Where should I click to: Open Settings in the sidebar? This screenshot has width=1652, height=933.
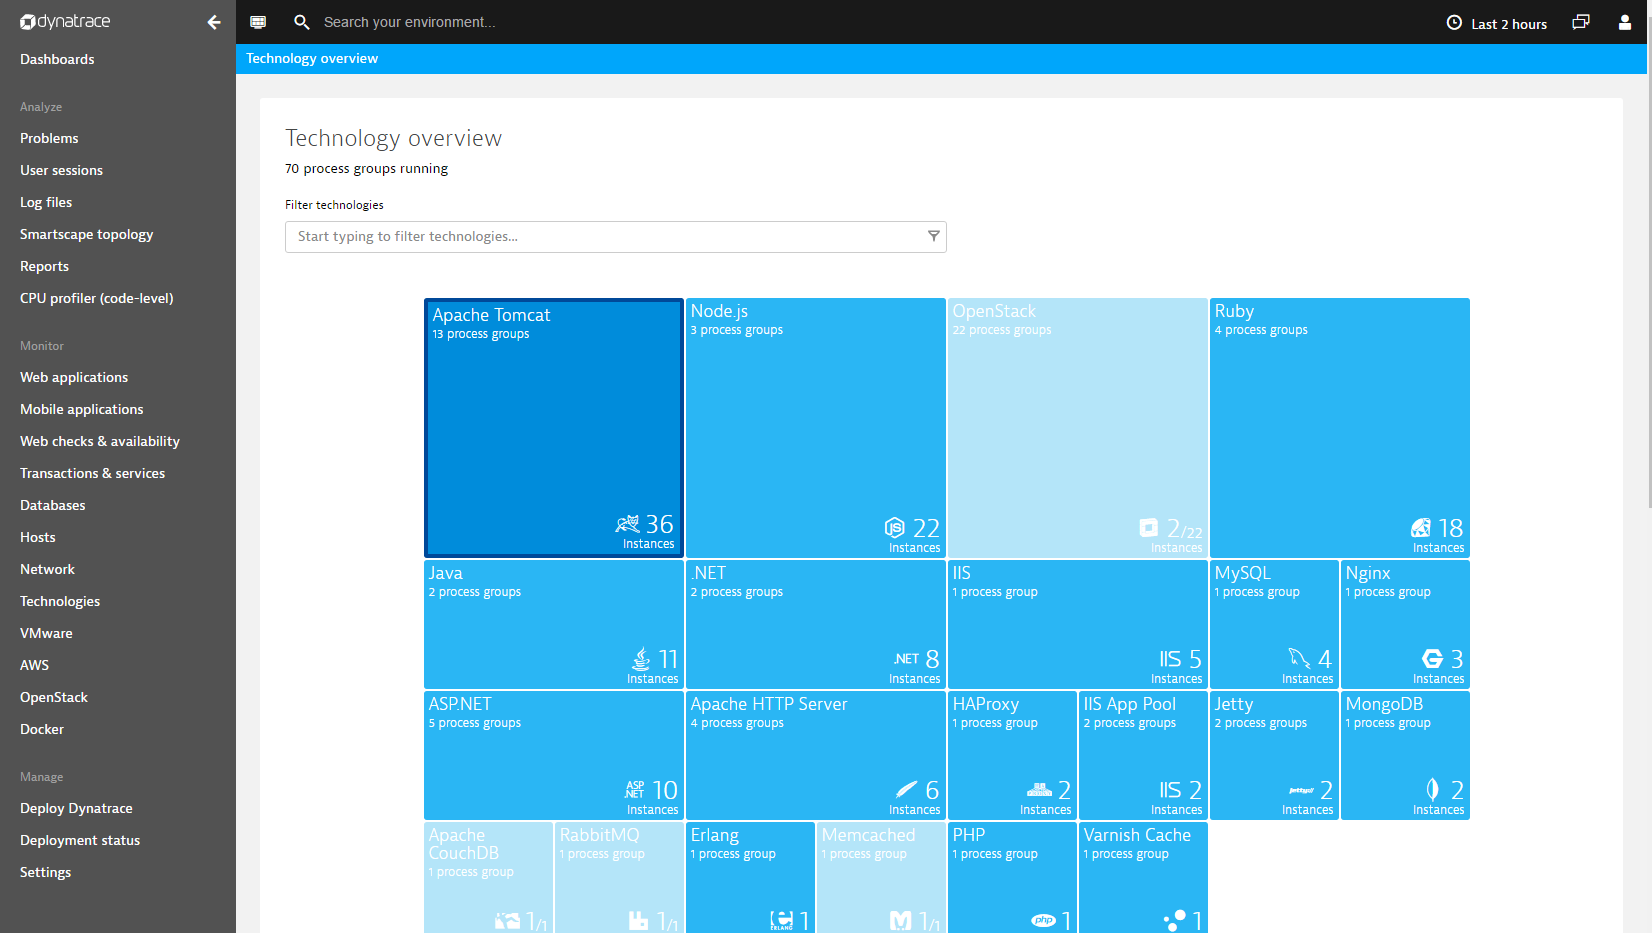pyautogui.click(x=45, y=872)
